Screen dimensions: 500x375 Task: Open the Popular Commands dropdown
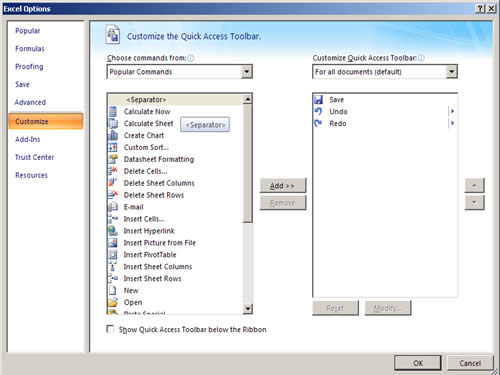point(247,72)
